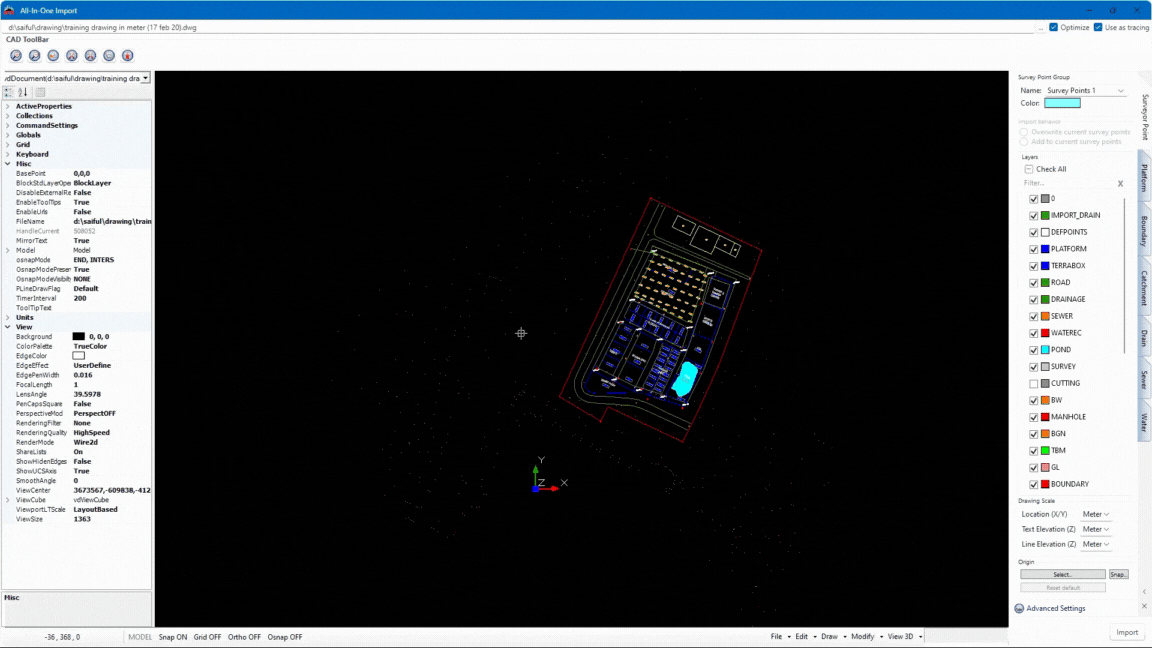Collapse the Misc property category
The height and width of the screenshot is (648, 1152).
click(x=8, y=164)
